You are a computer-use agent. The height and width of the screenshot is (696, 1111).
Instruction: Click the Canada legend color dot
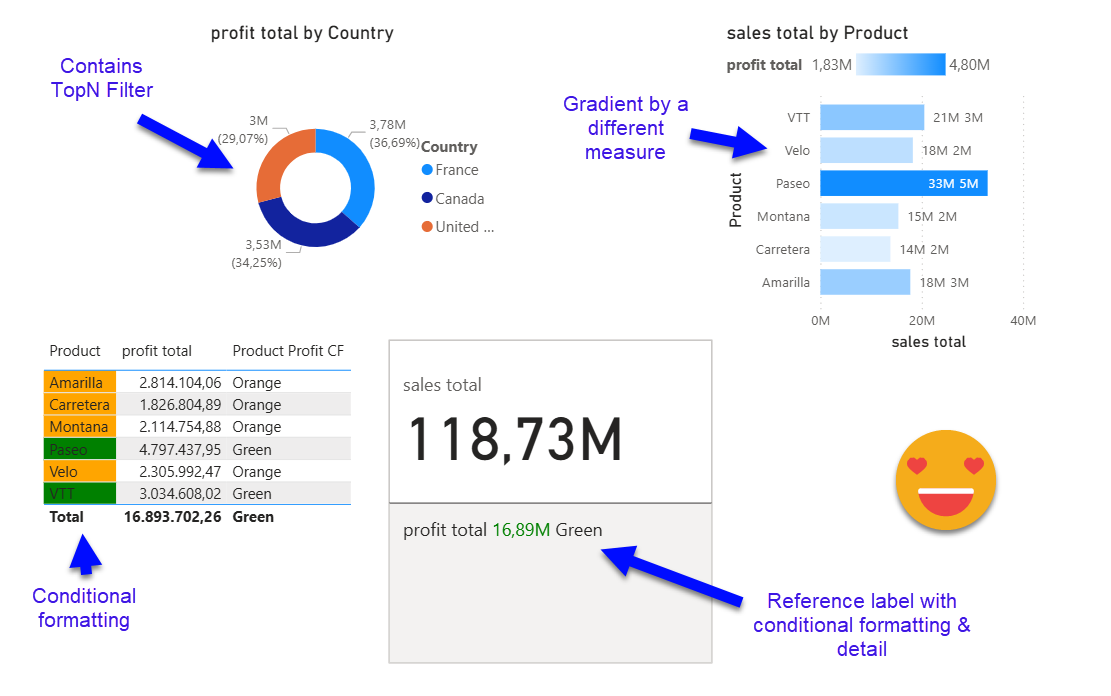click(x=428, y=199)
